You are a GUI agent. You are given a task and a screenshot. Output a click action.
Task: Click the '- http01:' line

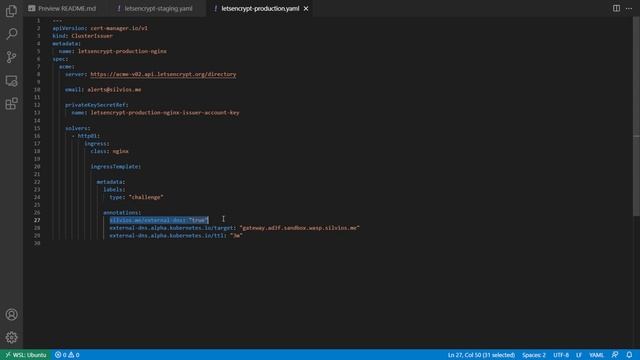tap(86, 136)
